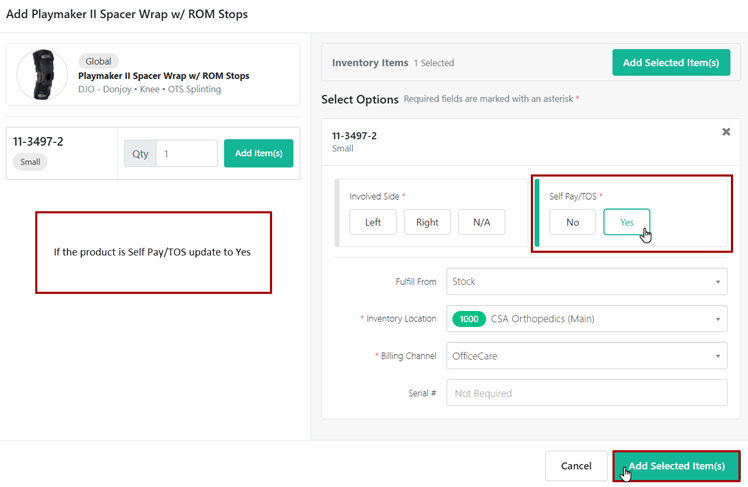This screenshot has height=487, width=748.
Task: Set Self Pay/TOS to Yes
Action: click(626, 222)
